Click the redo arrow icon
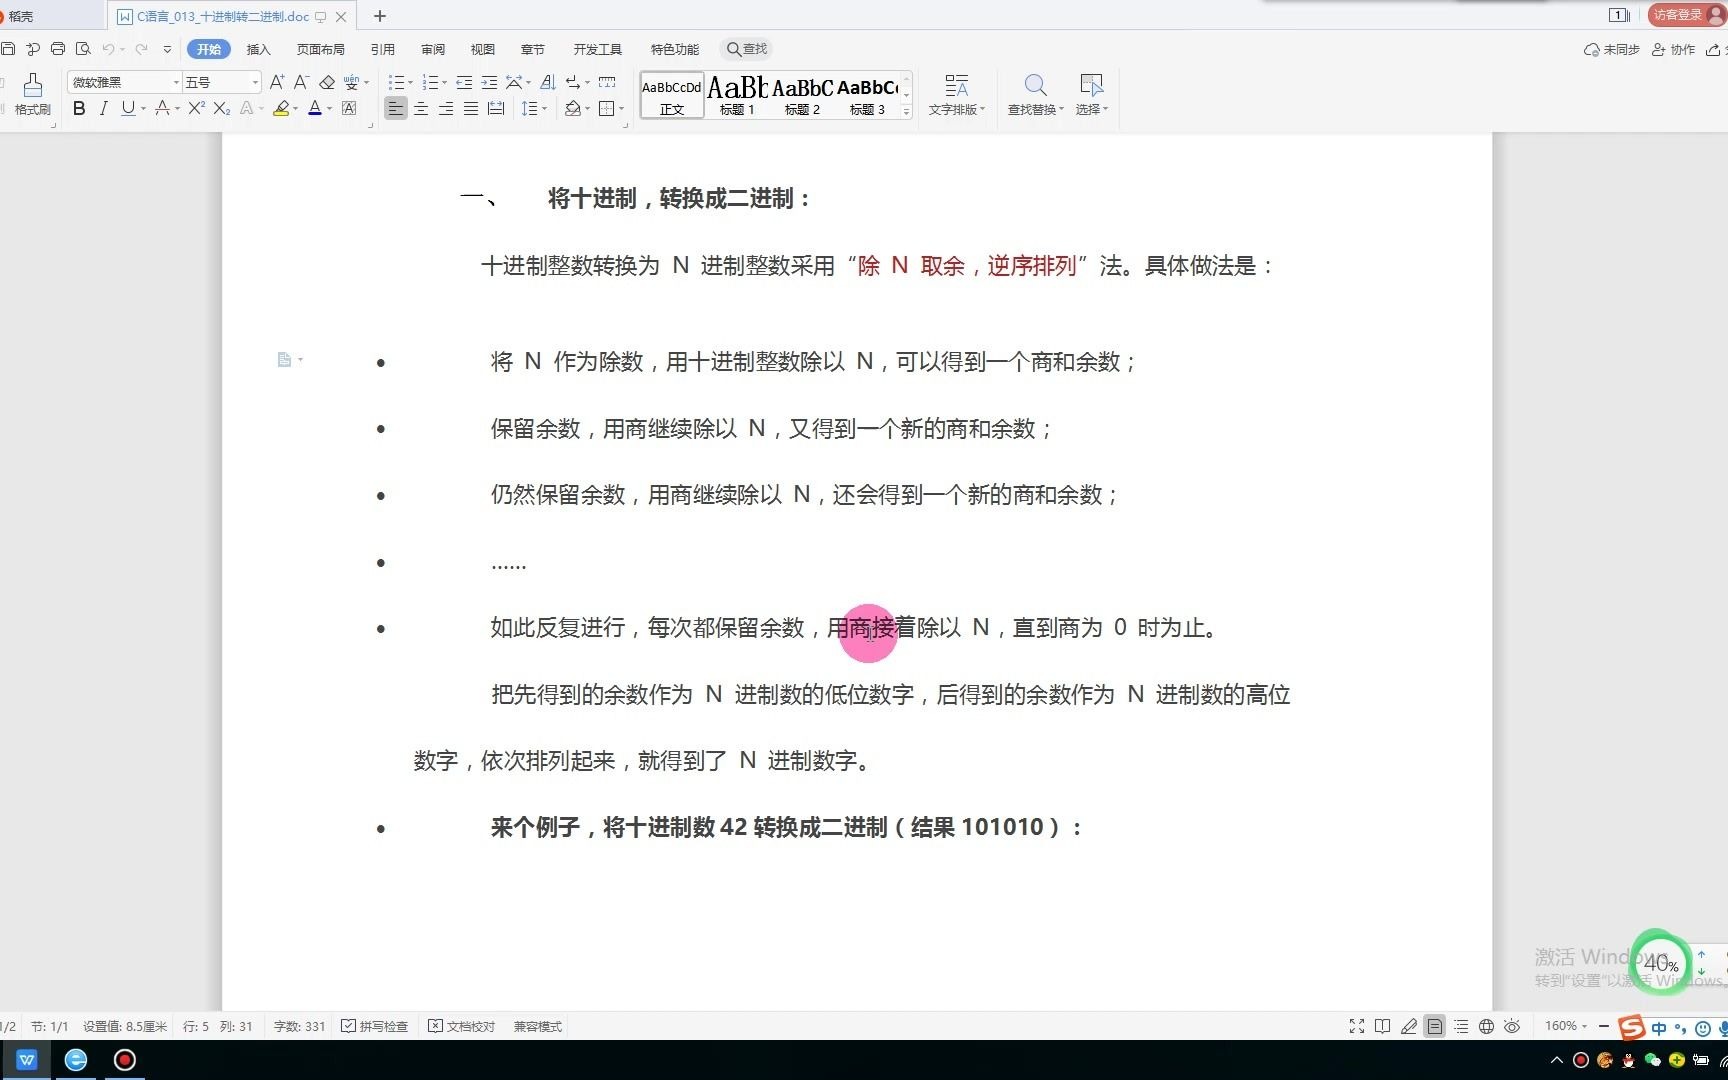 point(141,48)
